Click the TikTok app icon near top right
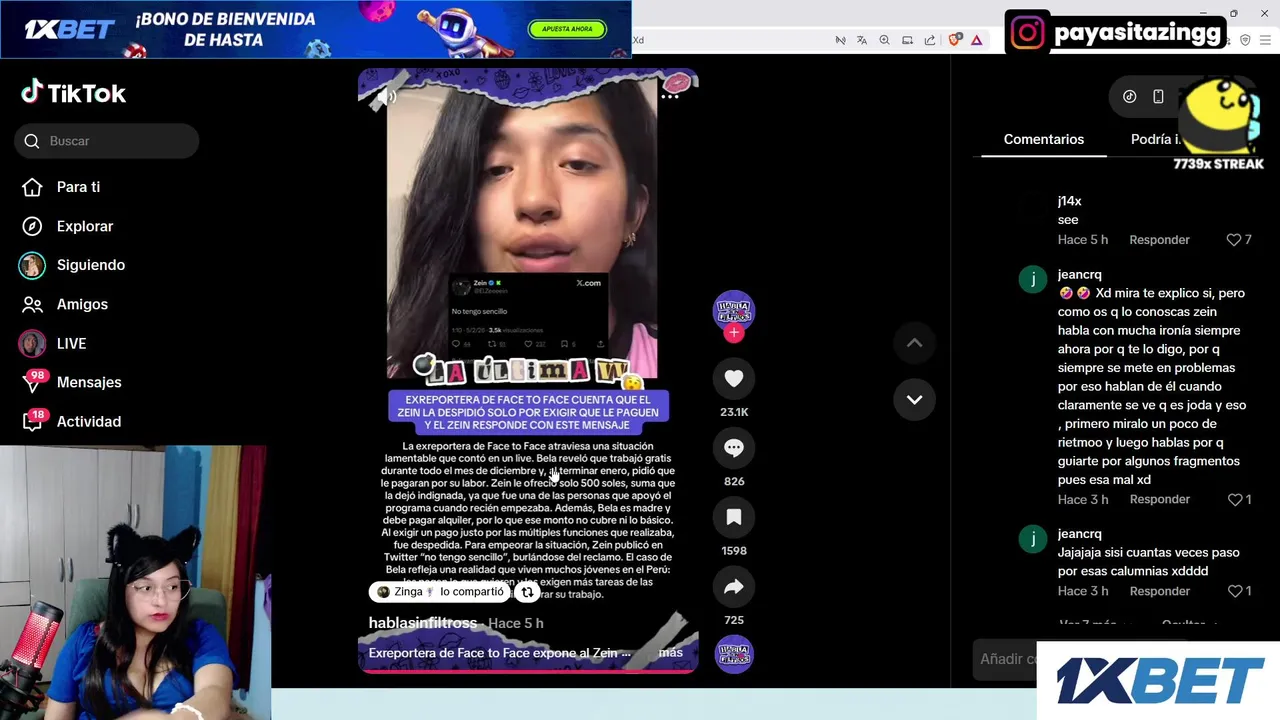The height and width of the screenshot is (720, 1280). click(x=1129, y=97)
